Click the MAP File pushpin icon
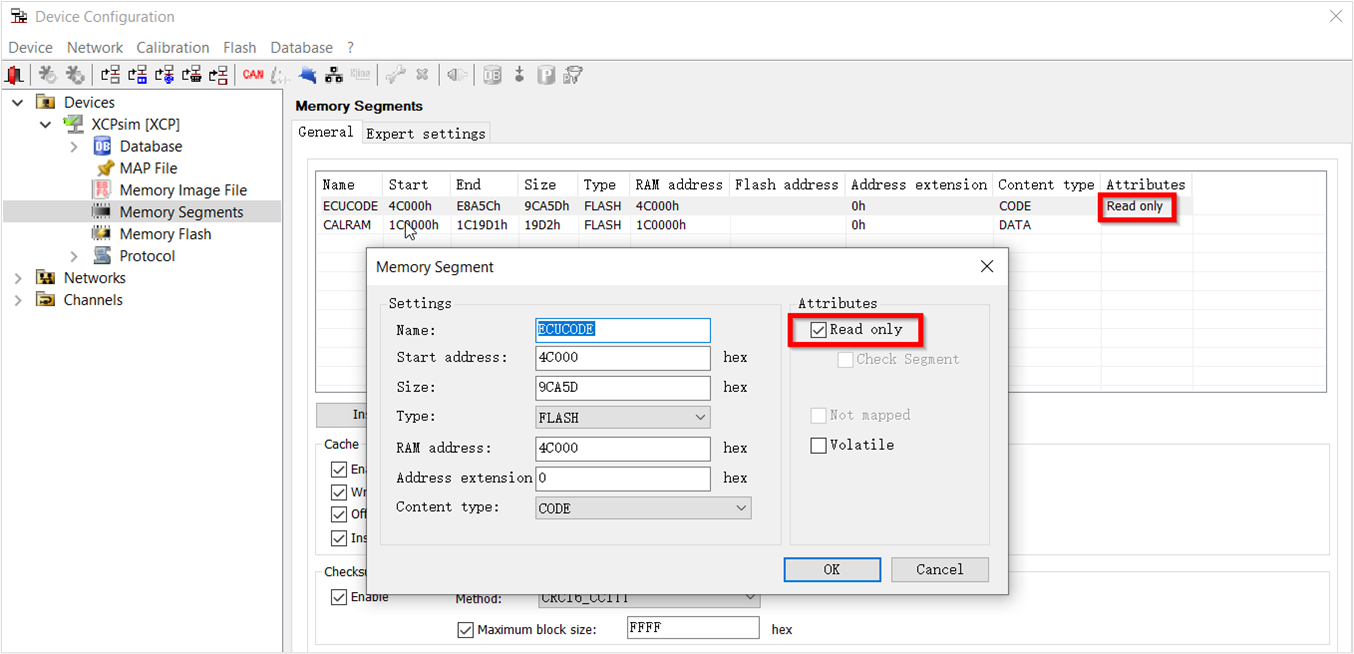Image resolution: width=1354 pixels, height=654 pixels. click(x=104, y=168)
